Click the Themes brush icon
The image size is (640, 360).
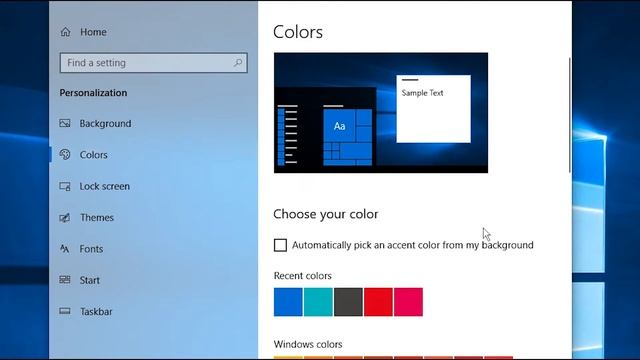(65, 218)
